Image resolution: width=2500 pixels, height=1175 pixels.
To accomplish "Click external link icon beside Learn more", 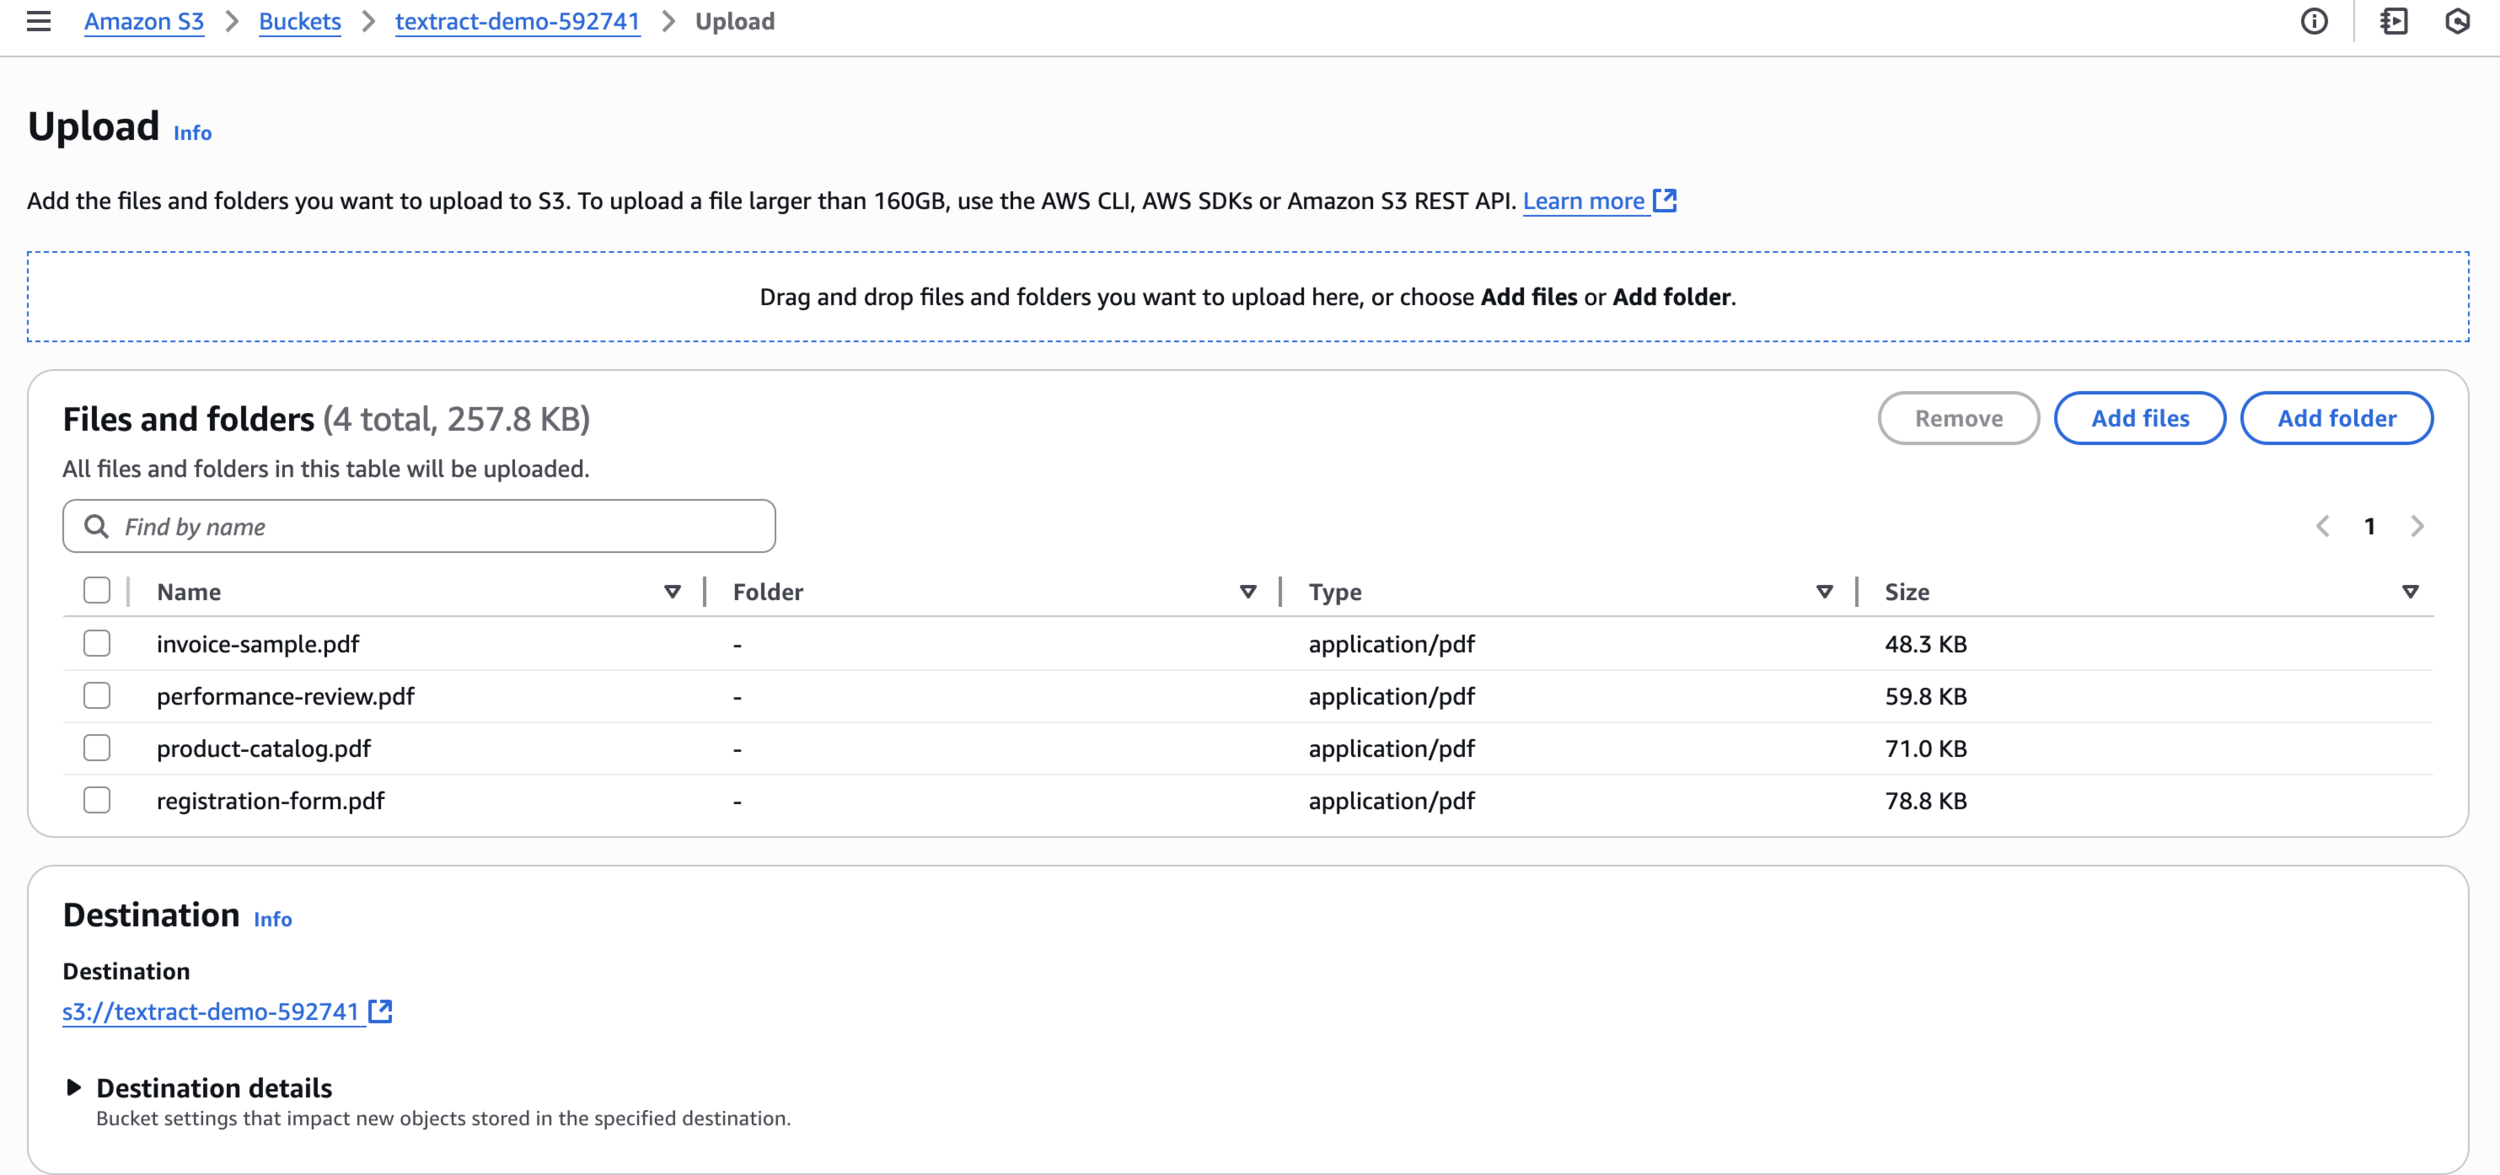I will tap(1665, 200).
